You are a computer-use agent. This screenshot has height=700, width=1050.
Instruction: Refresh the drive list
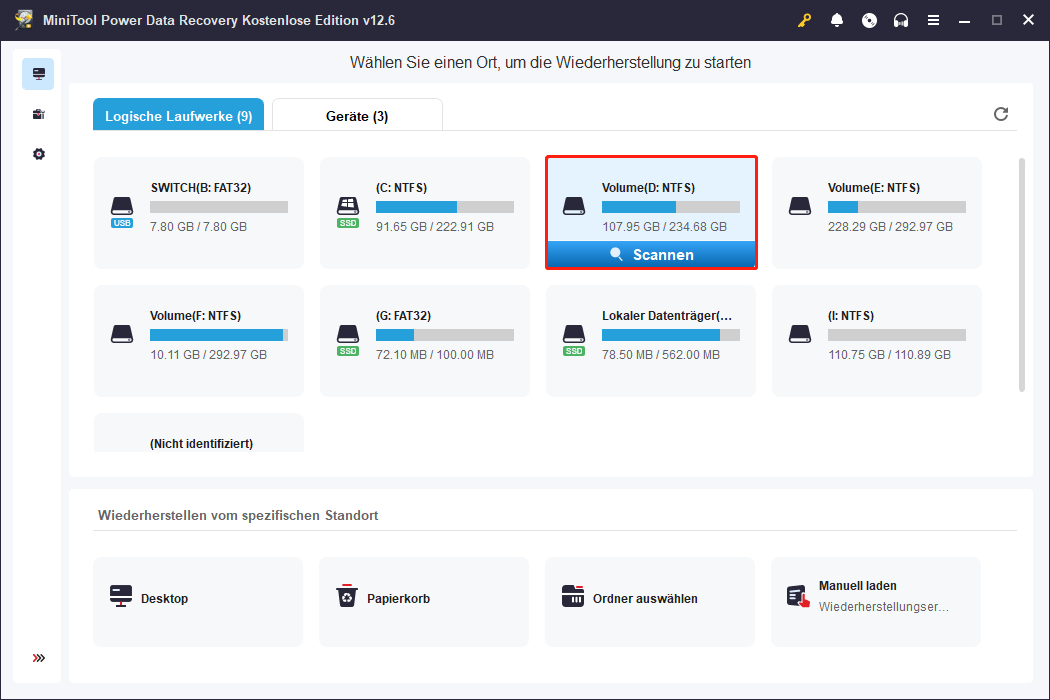click(1001, 114)
